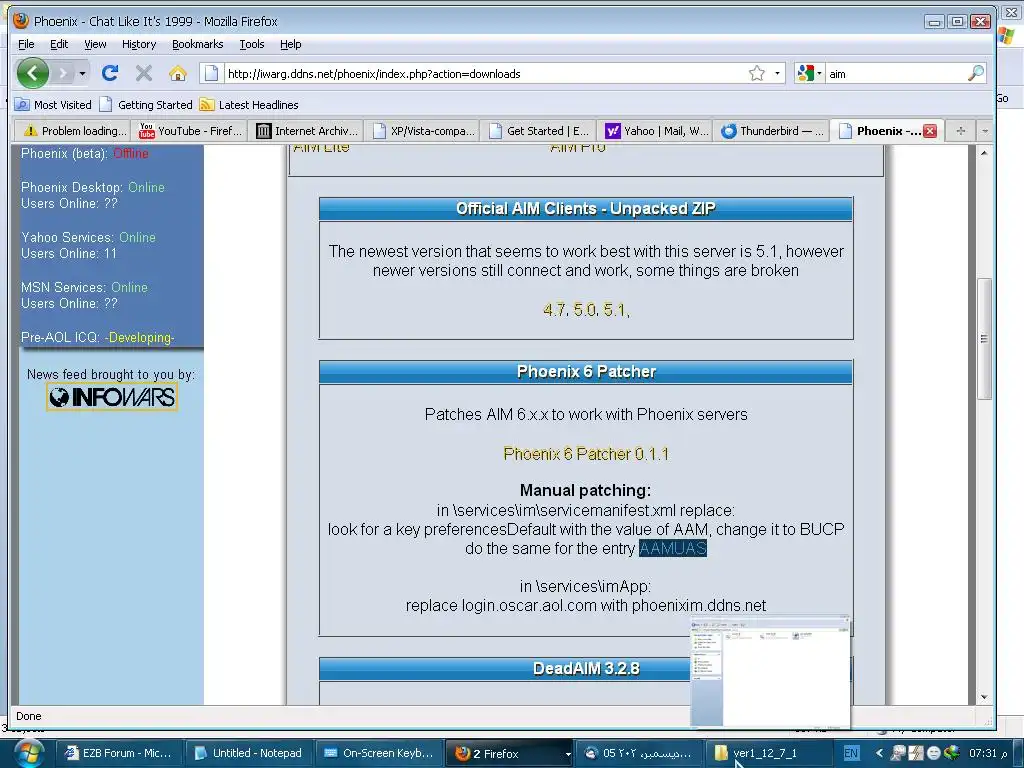Switch to the Problem loading tab
Screen dimensions: 1024x768
pyautogui.click(x=72, y=131)
